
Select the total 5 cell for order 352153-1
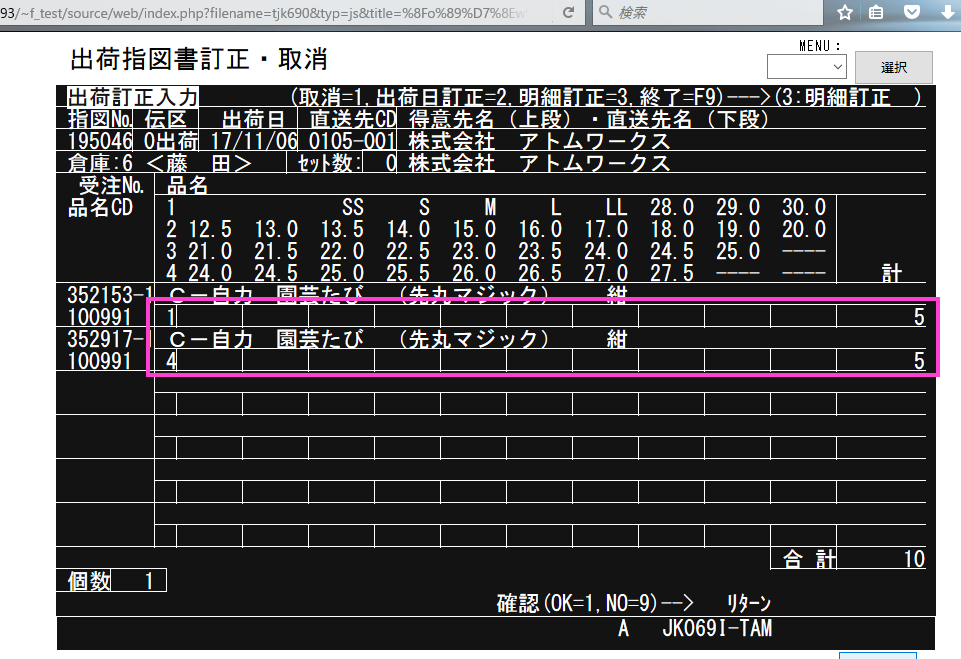click(882, 318)
